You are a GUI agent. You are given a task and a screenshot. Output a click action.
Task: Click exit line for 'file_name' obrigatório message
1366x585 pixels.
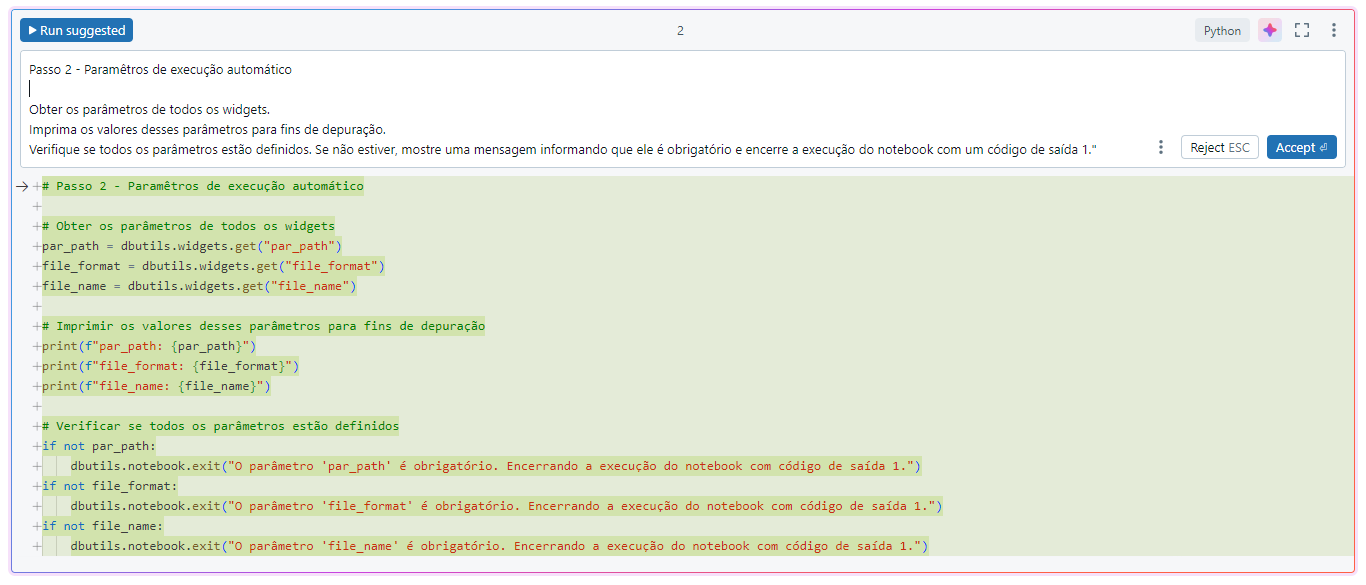click(500, 546)
